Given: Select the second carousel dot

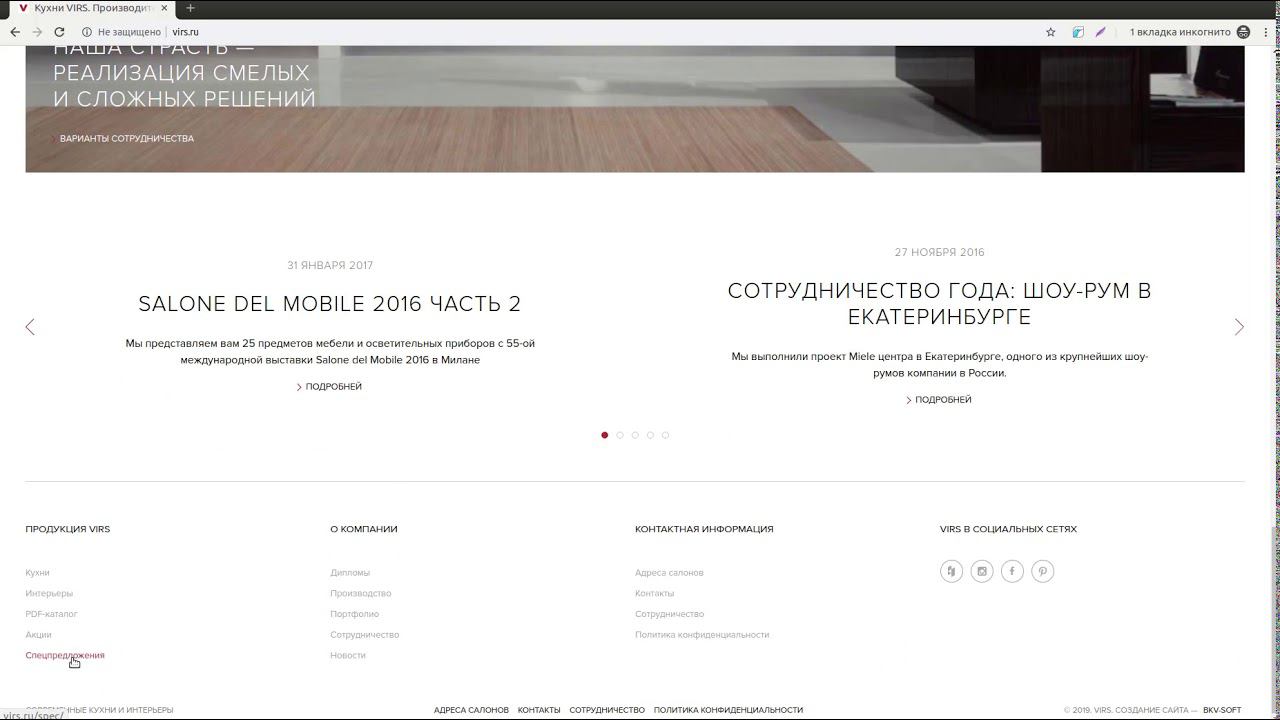Looking at the screenshot, I should pyautogui.click(x=620, y=435).
